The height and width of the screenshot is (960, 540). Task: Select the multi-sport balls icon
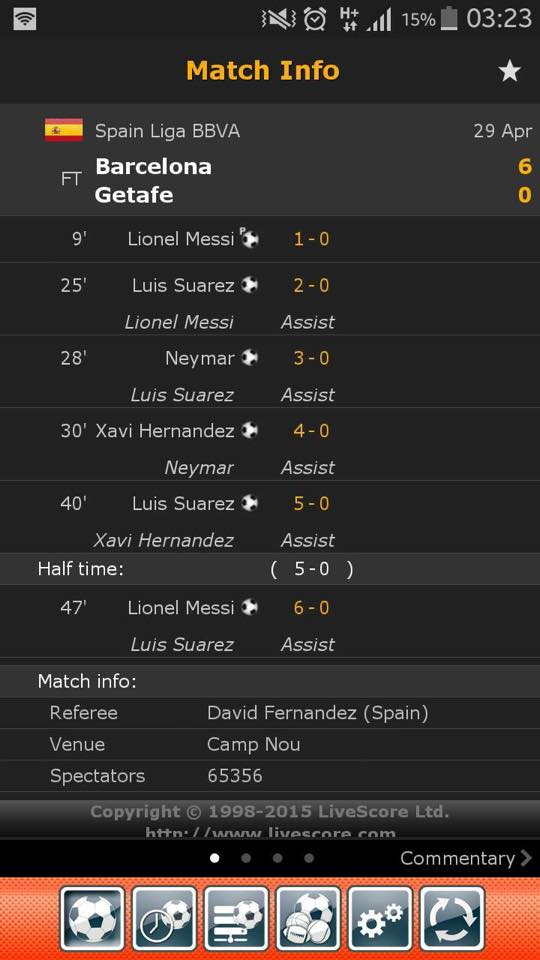tap(308, 918)
